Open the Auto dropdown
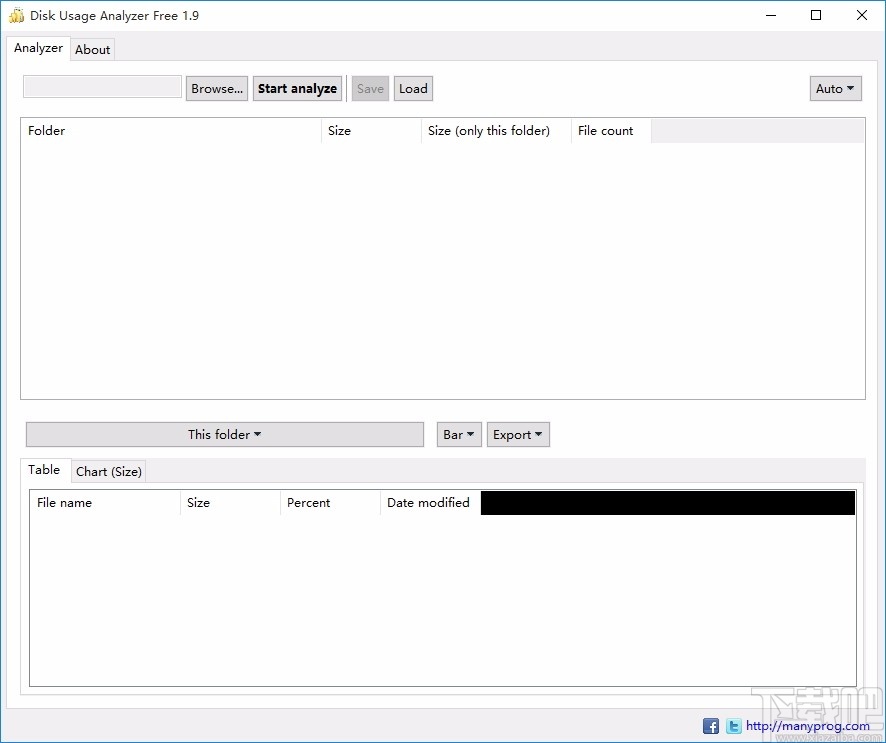Image resolution: width=886 pixels, height=743 pixels. click(835, 88)
